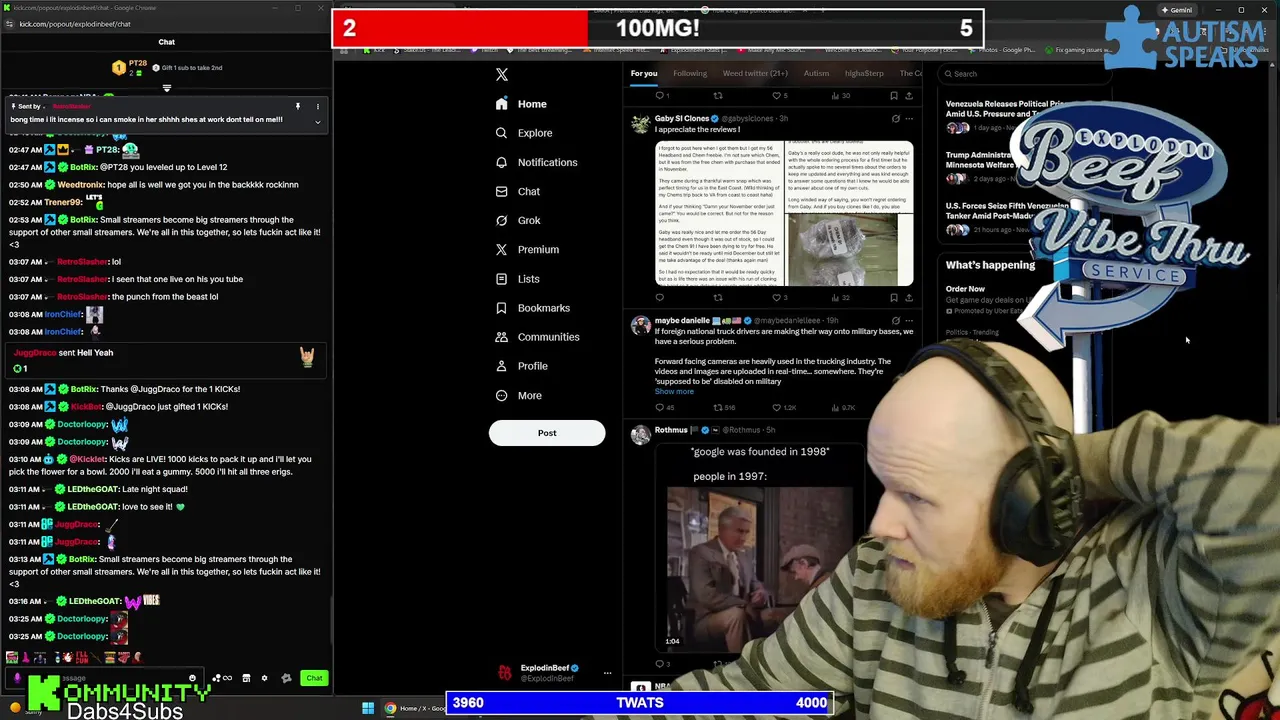Open Notifications in X sidebar

[x=536, y=162]
